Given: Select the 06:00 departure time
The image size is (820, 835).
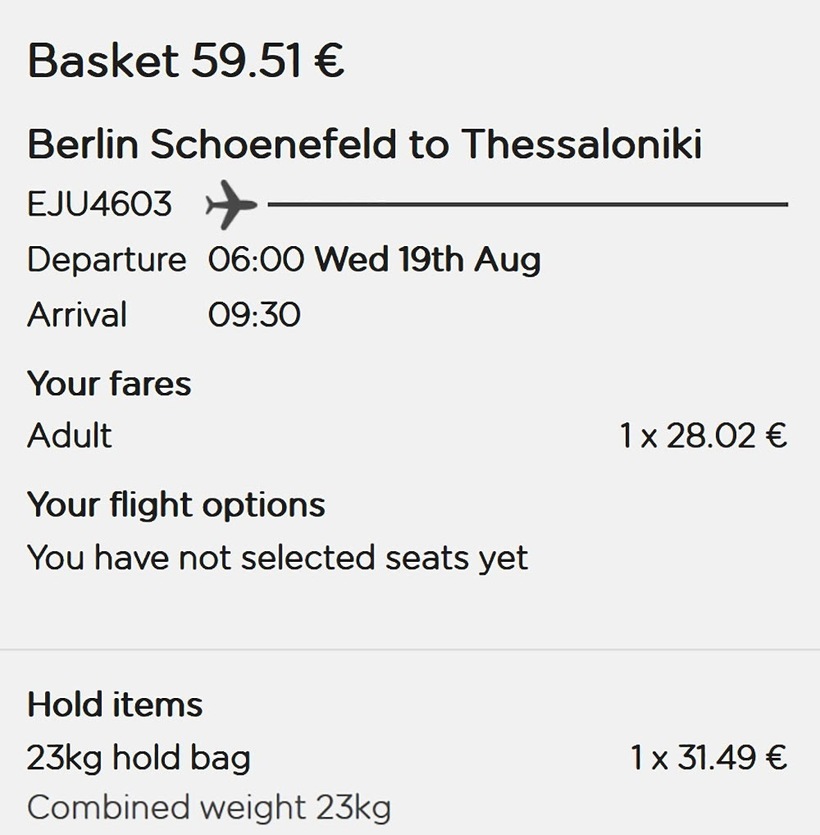Looking at the screenshot, I should pyautogui.click(x=256, y=260).
